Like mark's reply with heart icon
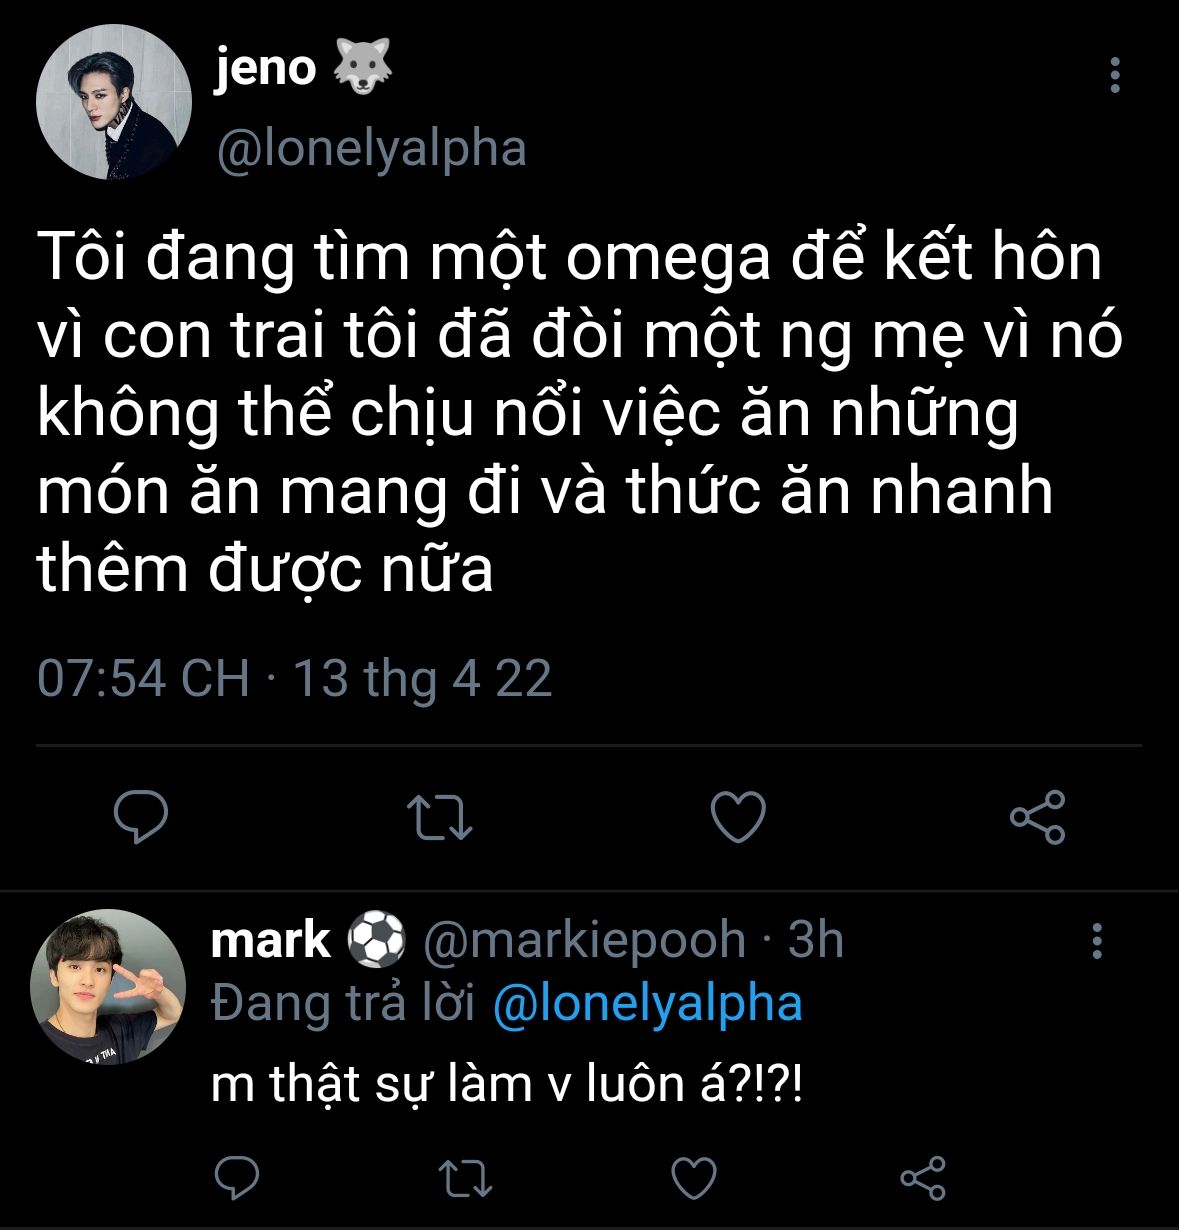 pyautogui.click(x=693, y=1177)
